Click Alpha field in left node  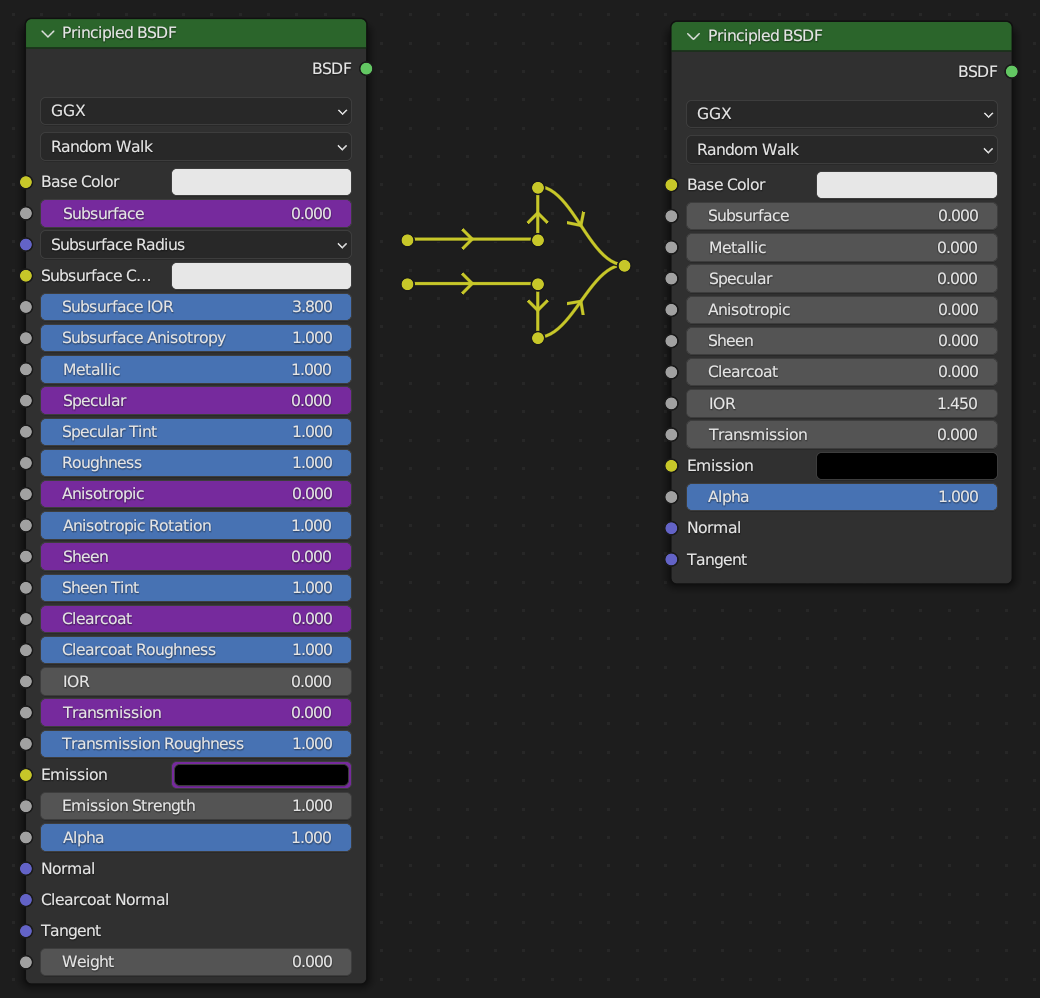196,838
